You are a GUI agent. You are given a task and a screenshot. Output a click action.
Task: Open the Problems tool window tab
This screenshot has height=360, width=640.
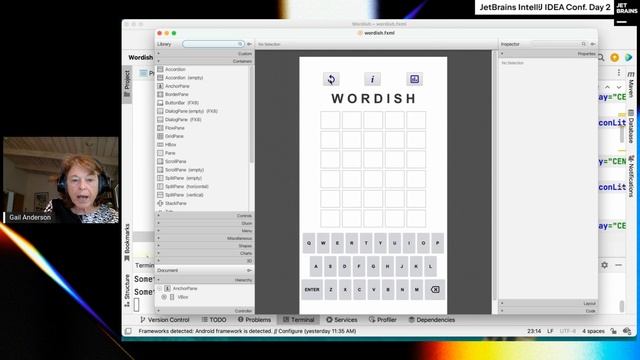[x=254, y=320]
